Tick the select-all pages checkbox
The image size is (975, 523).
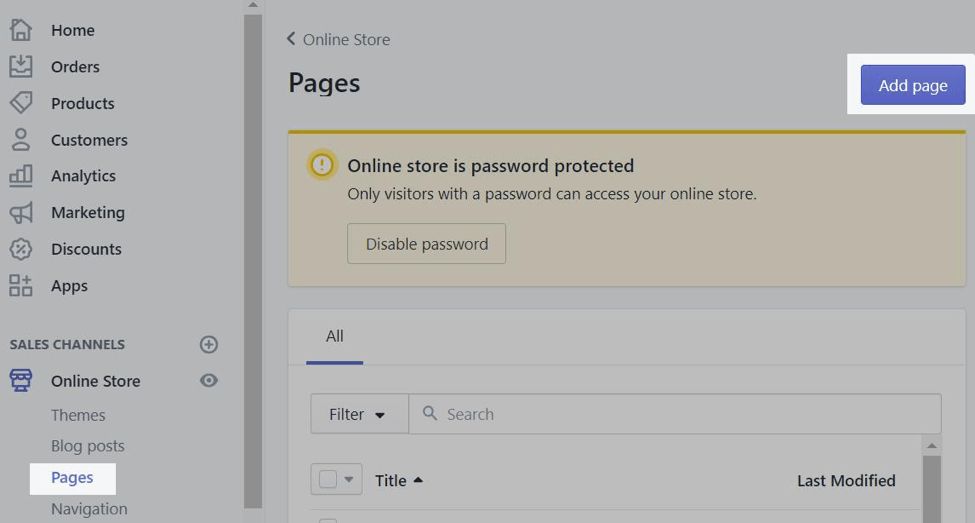(x=327, y=480)
